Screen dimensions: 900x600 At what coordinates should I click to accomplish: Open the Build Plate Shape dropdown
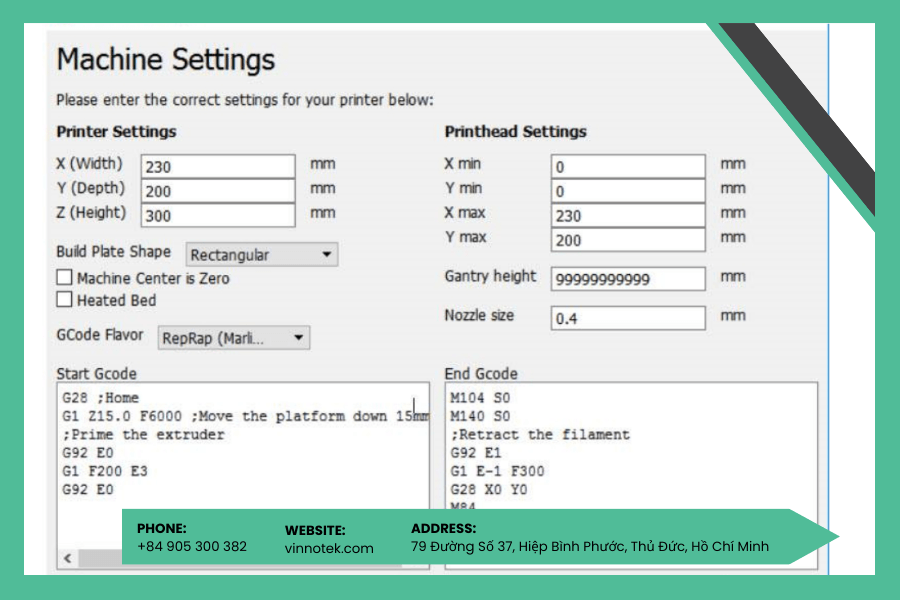point(262,254)
